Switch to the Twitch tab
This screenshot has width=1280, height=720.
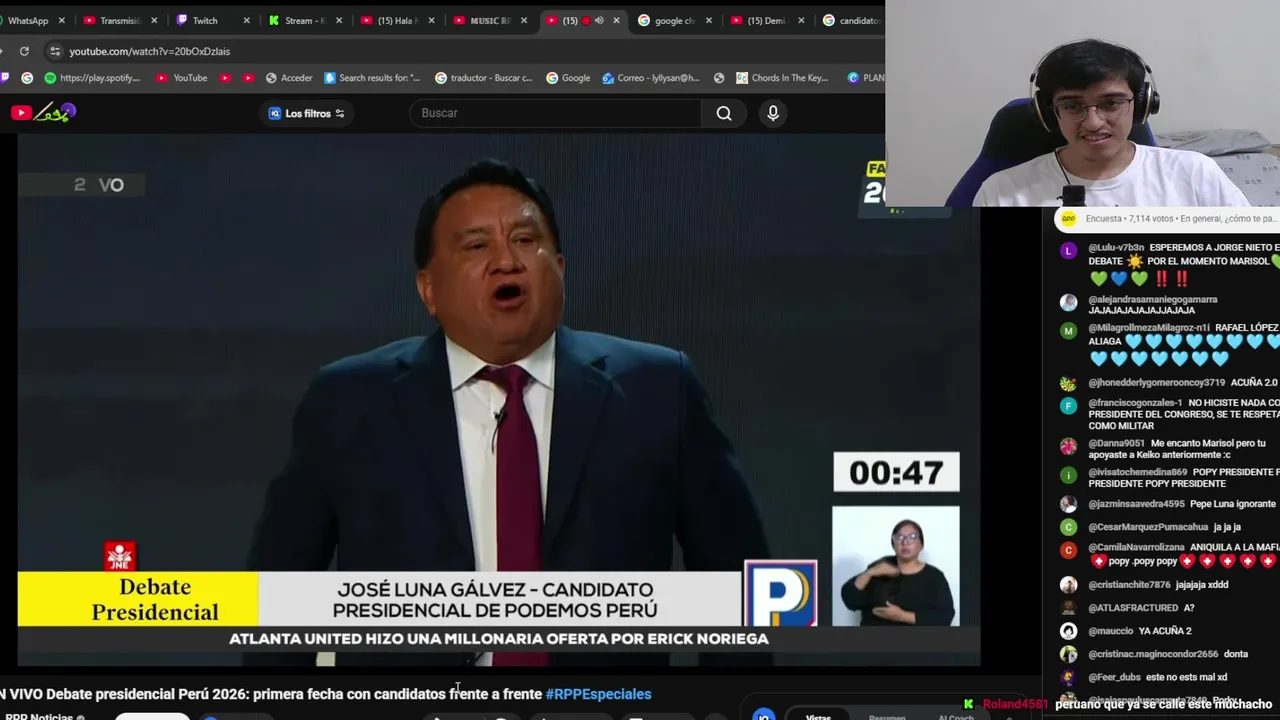coord(205,20)
